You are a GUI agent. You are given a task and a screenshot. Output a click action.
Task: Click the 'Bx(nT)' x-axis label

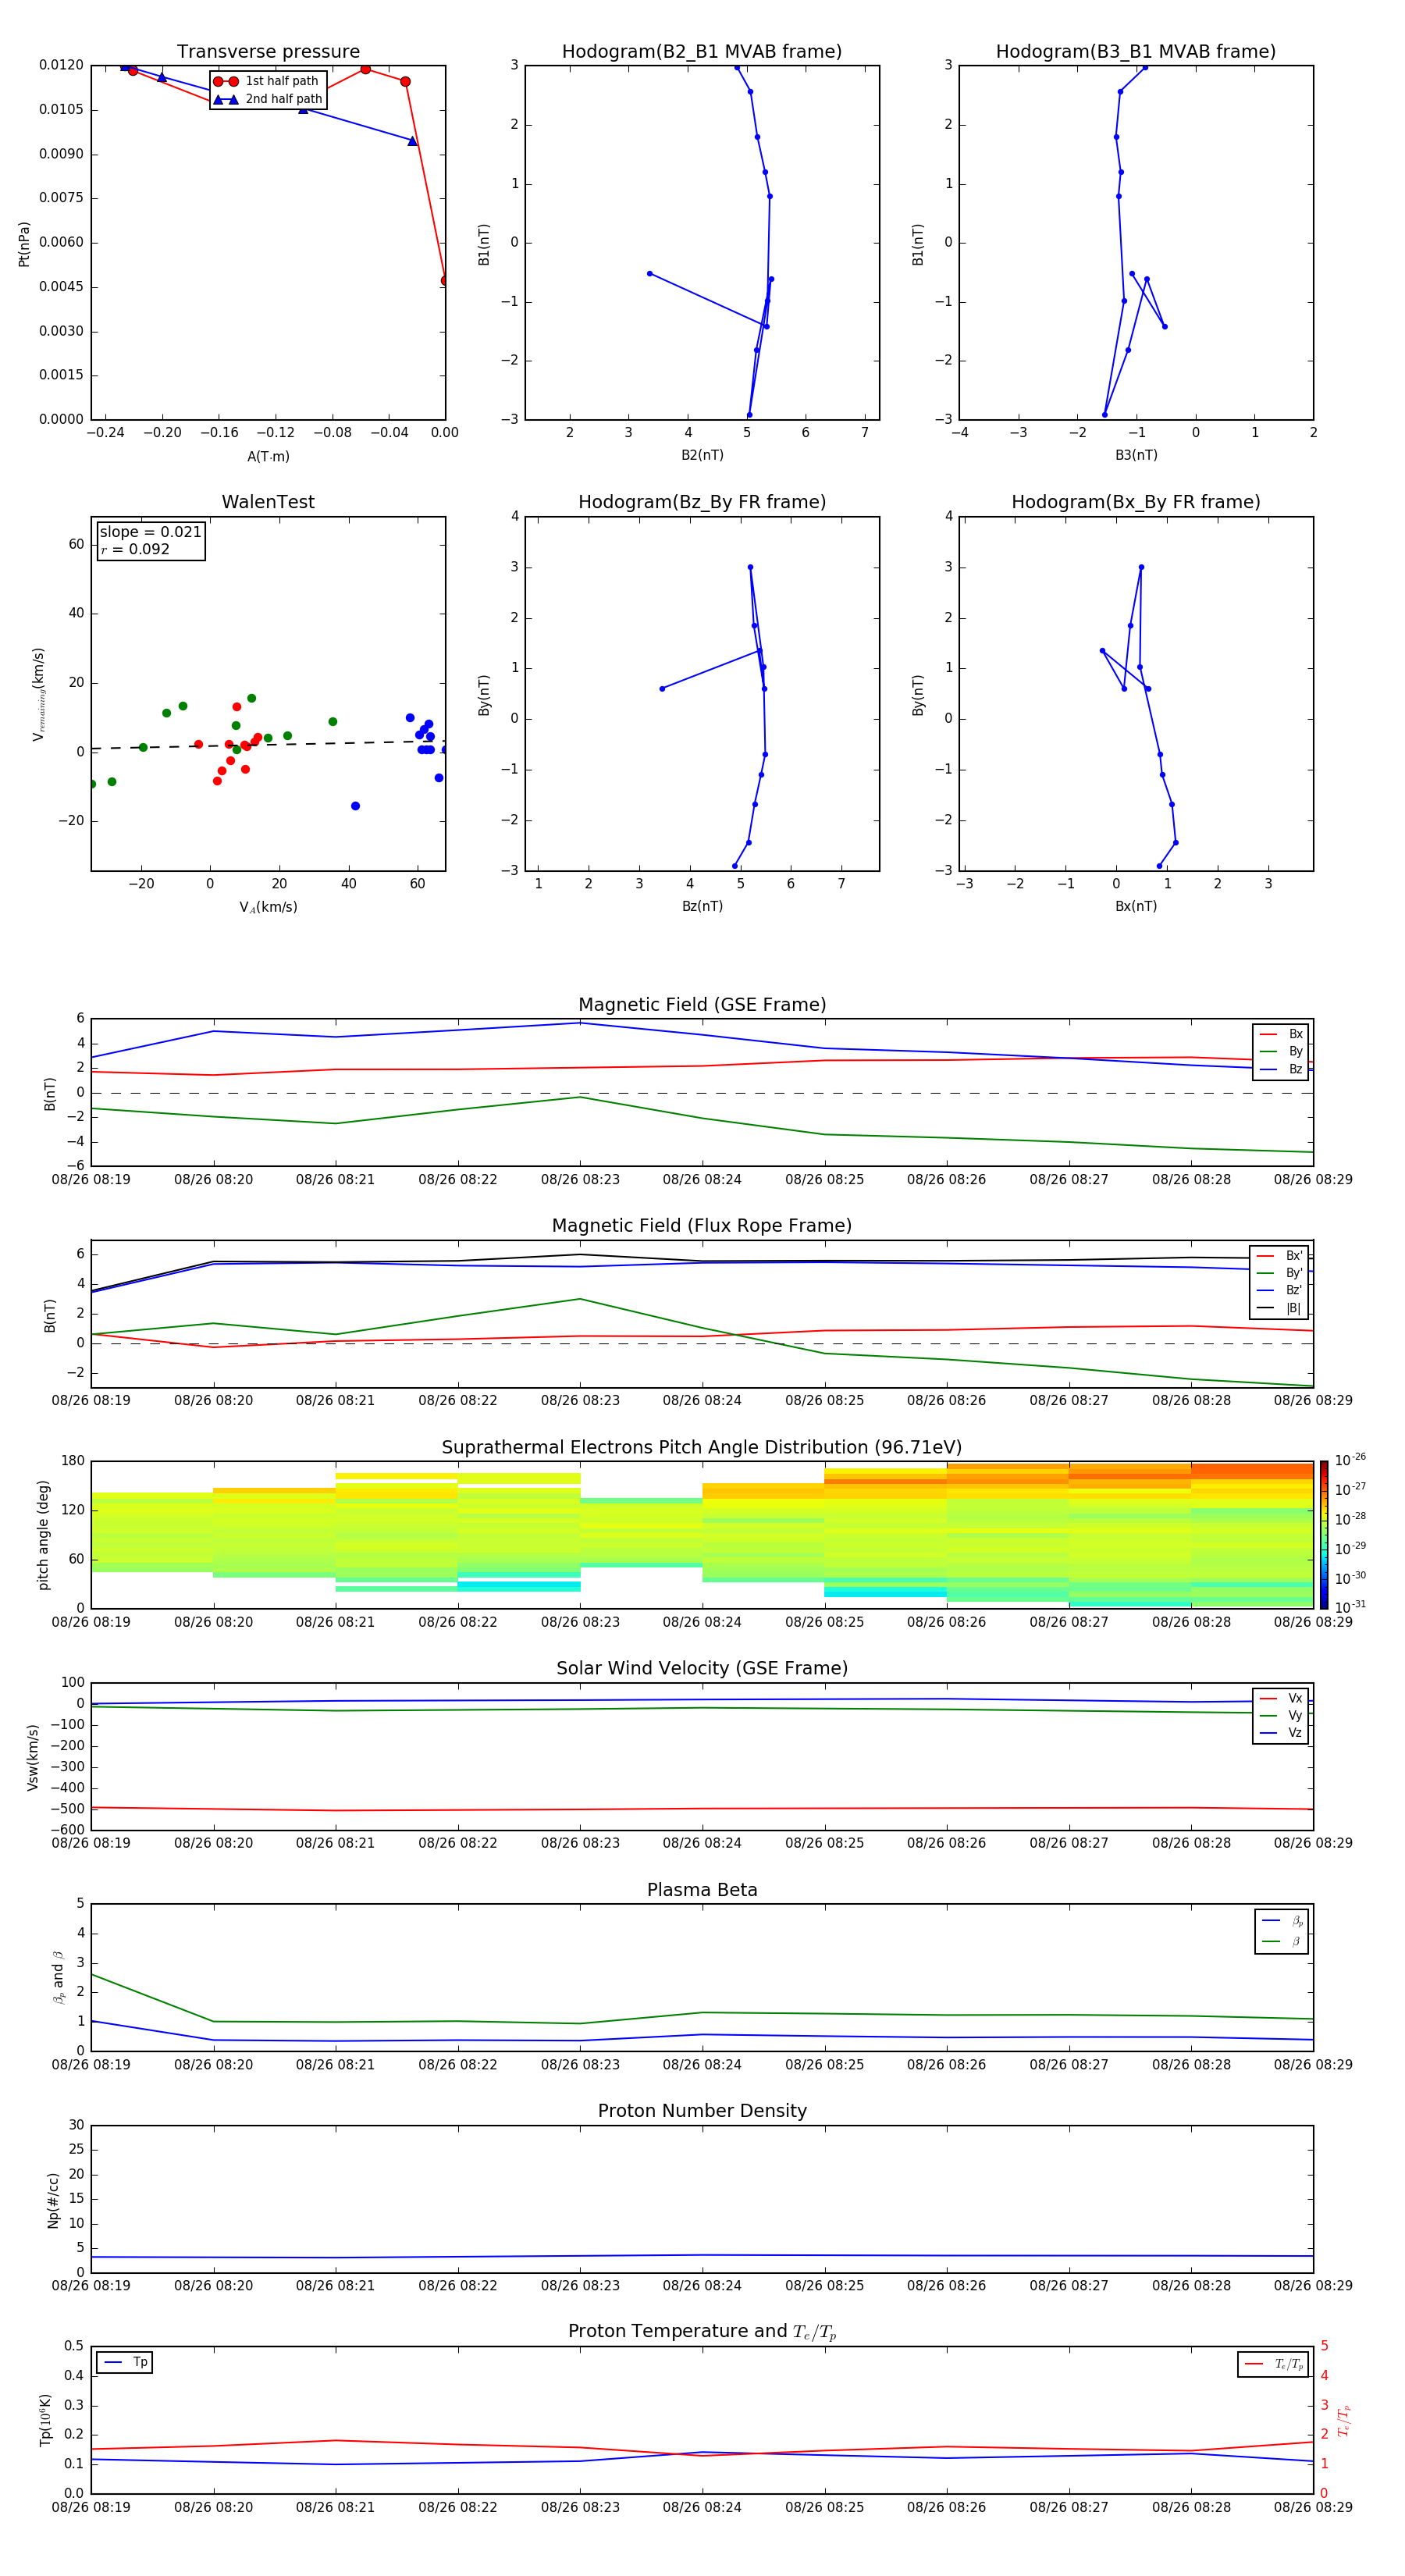[1136, 906]
